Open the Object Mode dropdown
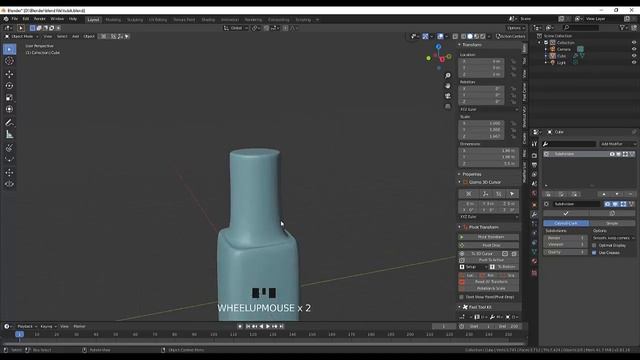Image resolution: width=640 pixels, height=360 pixels. [x=22, y=36]
